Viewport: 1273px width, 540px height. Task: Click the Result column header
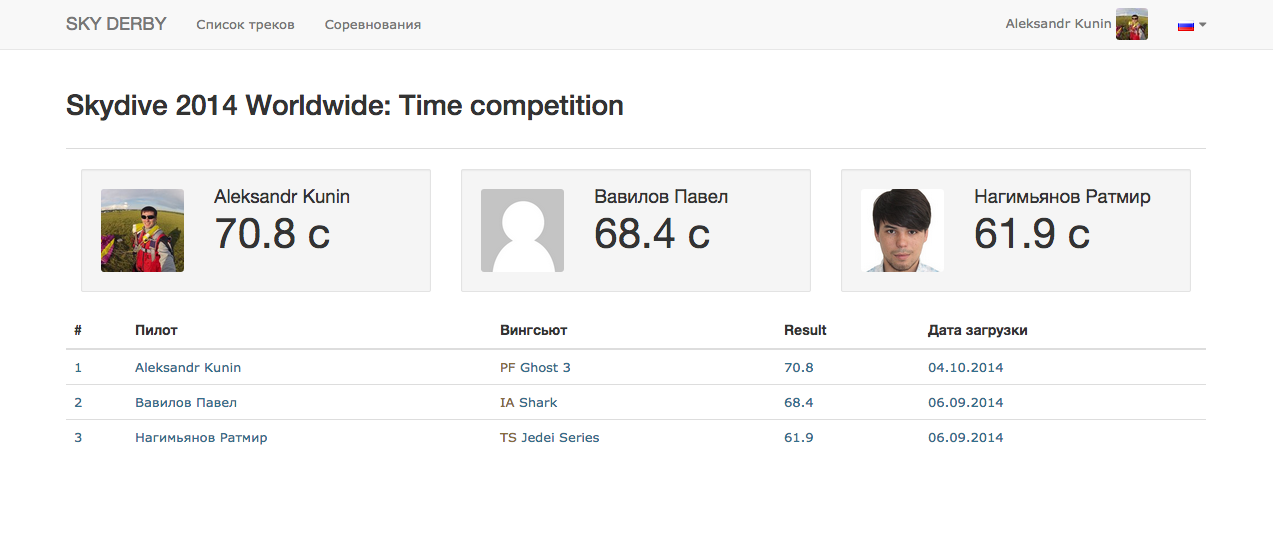[x=805, y=330]
